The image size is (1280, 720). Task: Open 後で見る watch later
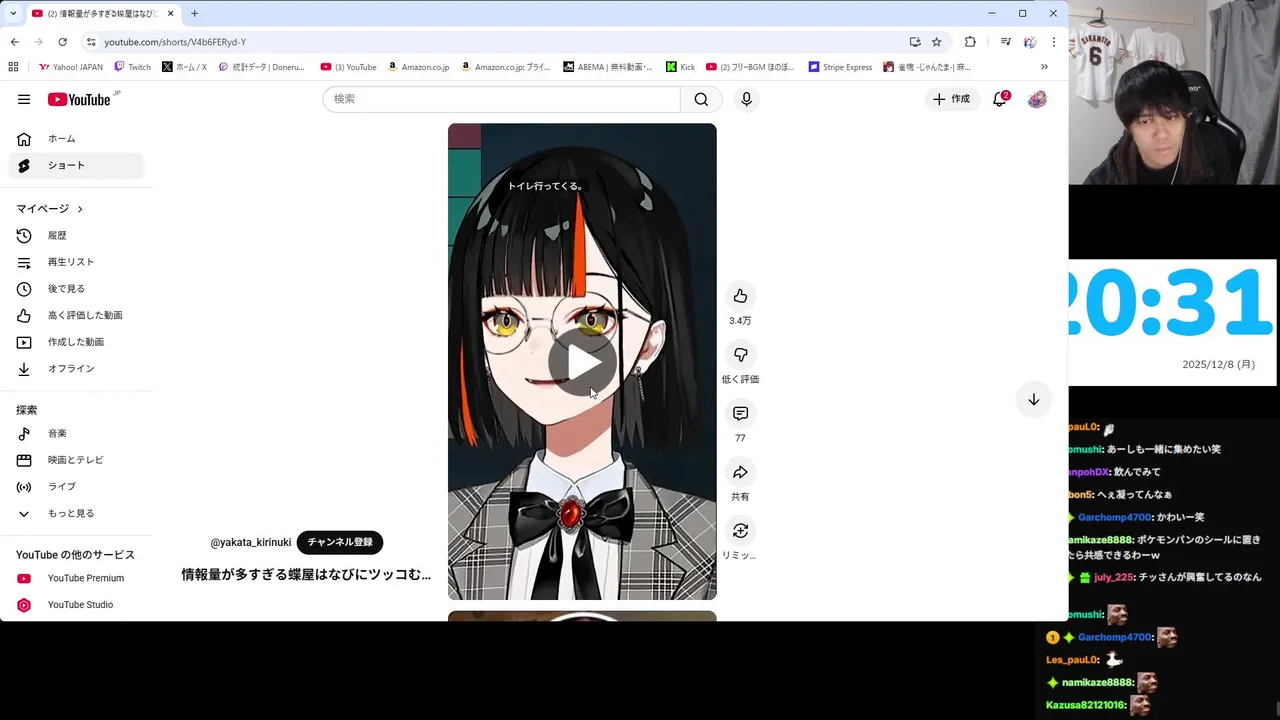click(76, 289)
